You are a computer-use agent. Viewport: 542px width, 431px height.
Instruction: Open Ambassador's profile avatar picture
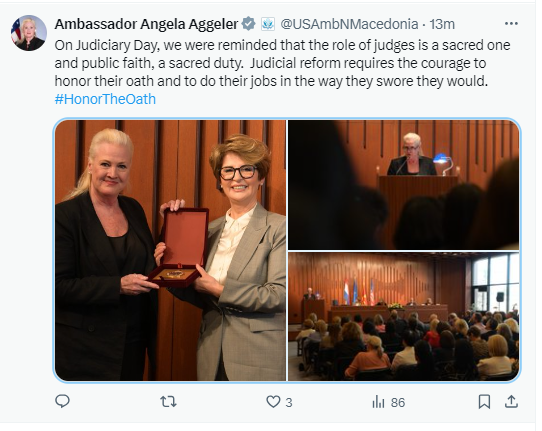(29, 33)
